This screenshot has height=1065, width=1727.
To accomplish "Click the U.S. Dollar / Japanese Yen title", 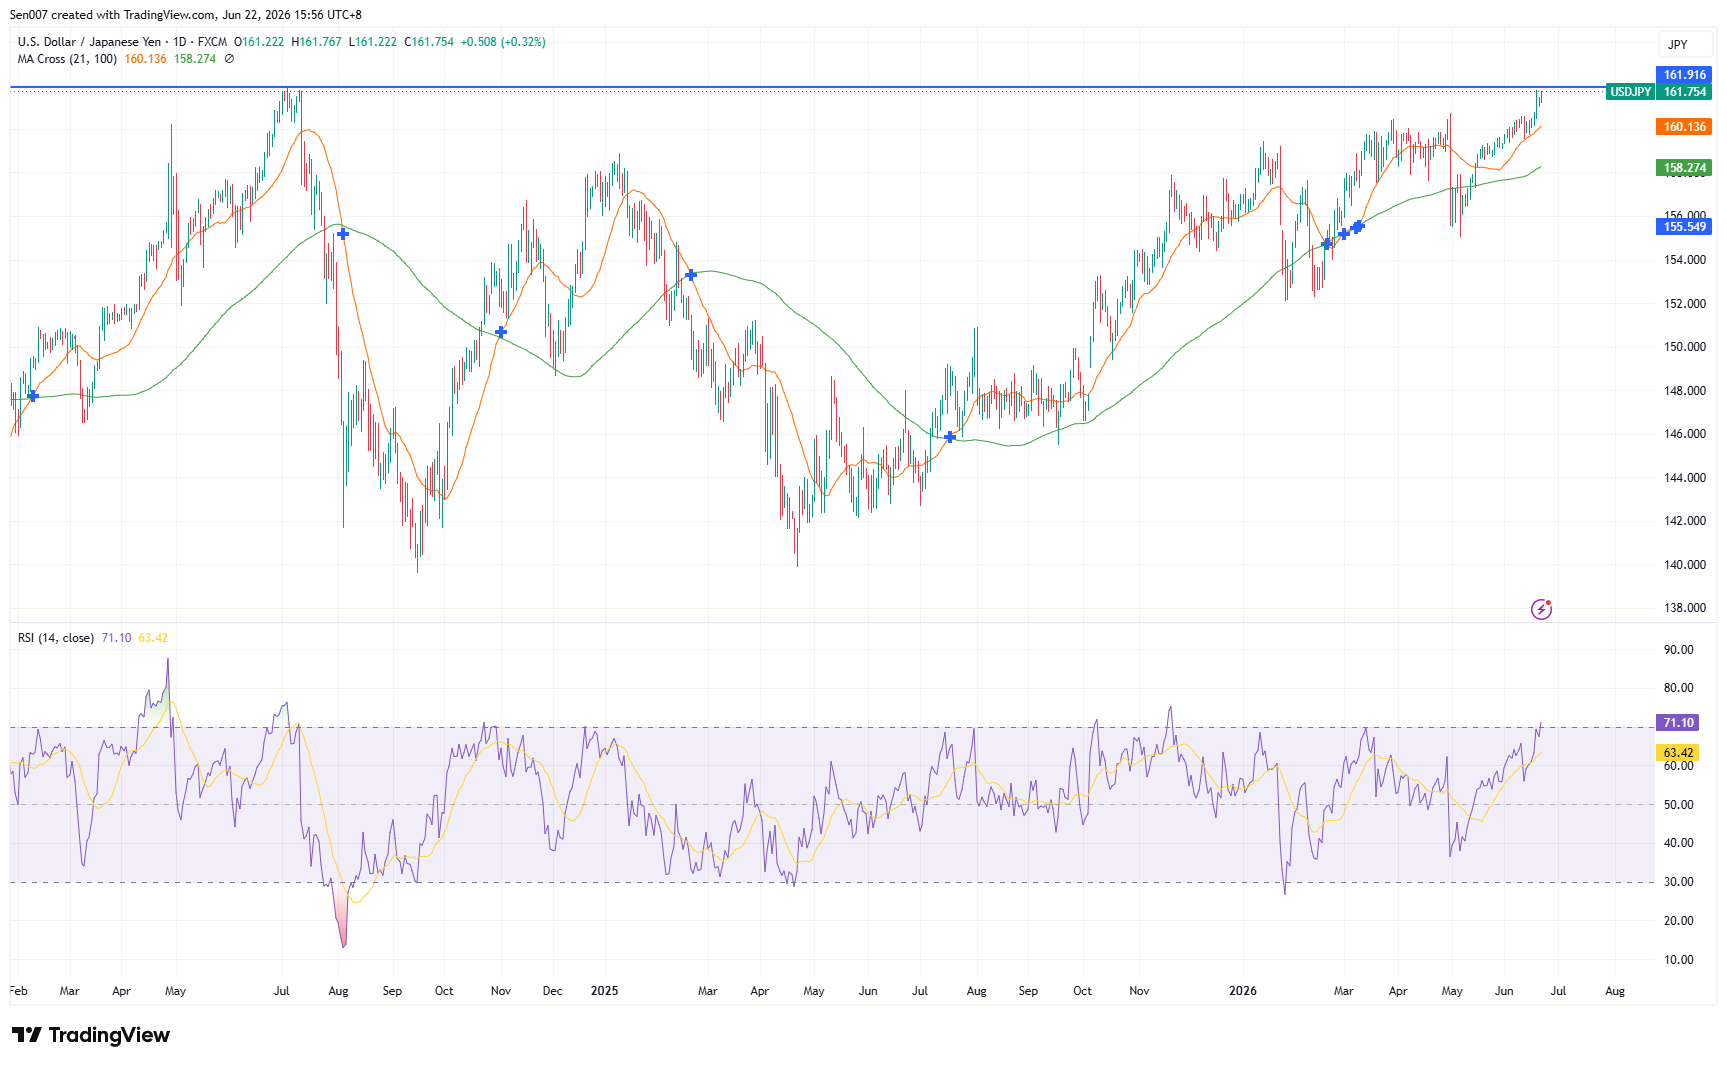I will 89,42.
